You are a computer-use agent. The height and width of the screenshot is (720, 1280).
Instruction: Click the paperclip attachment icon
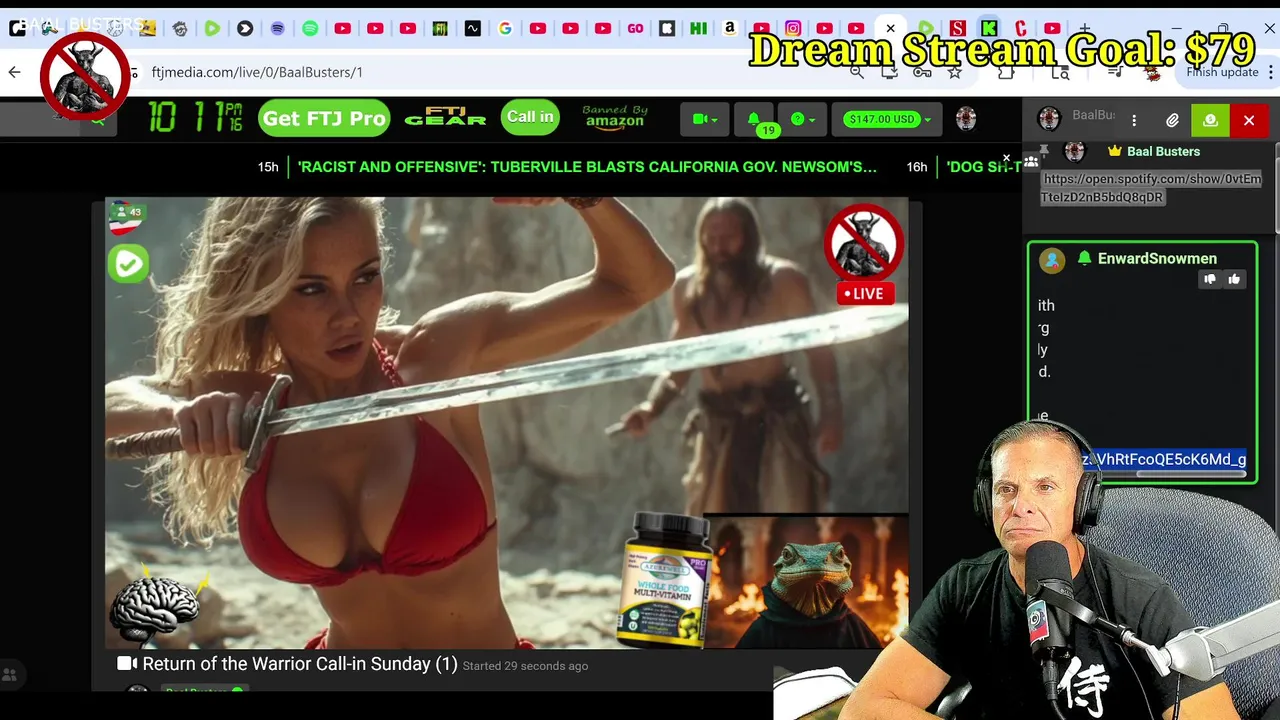point(1172,120)
